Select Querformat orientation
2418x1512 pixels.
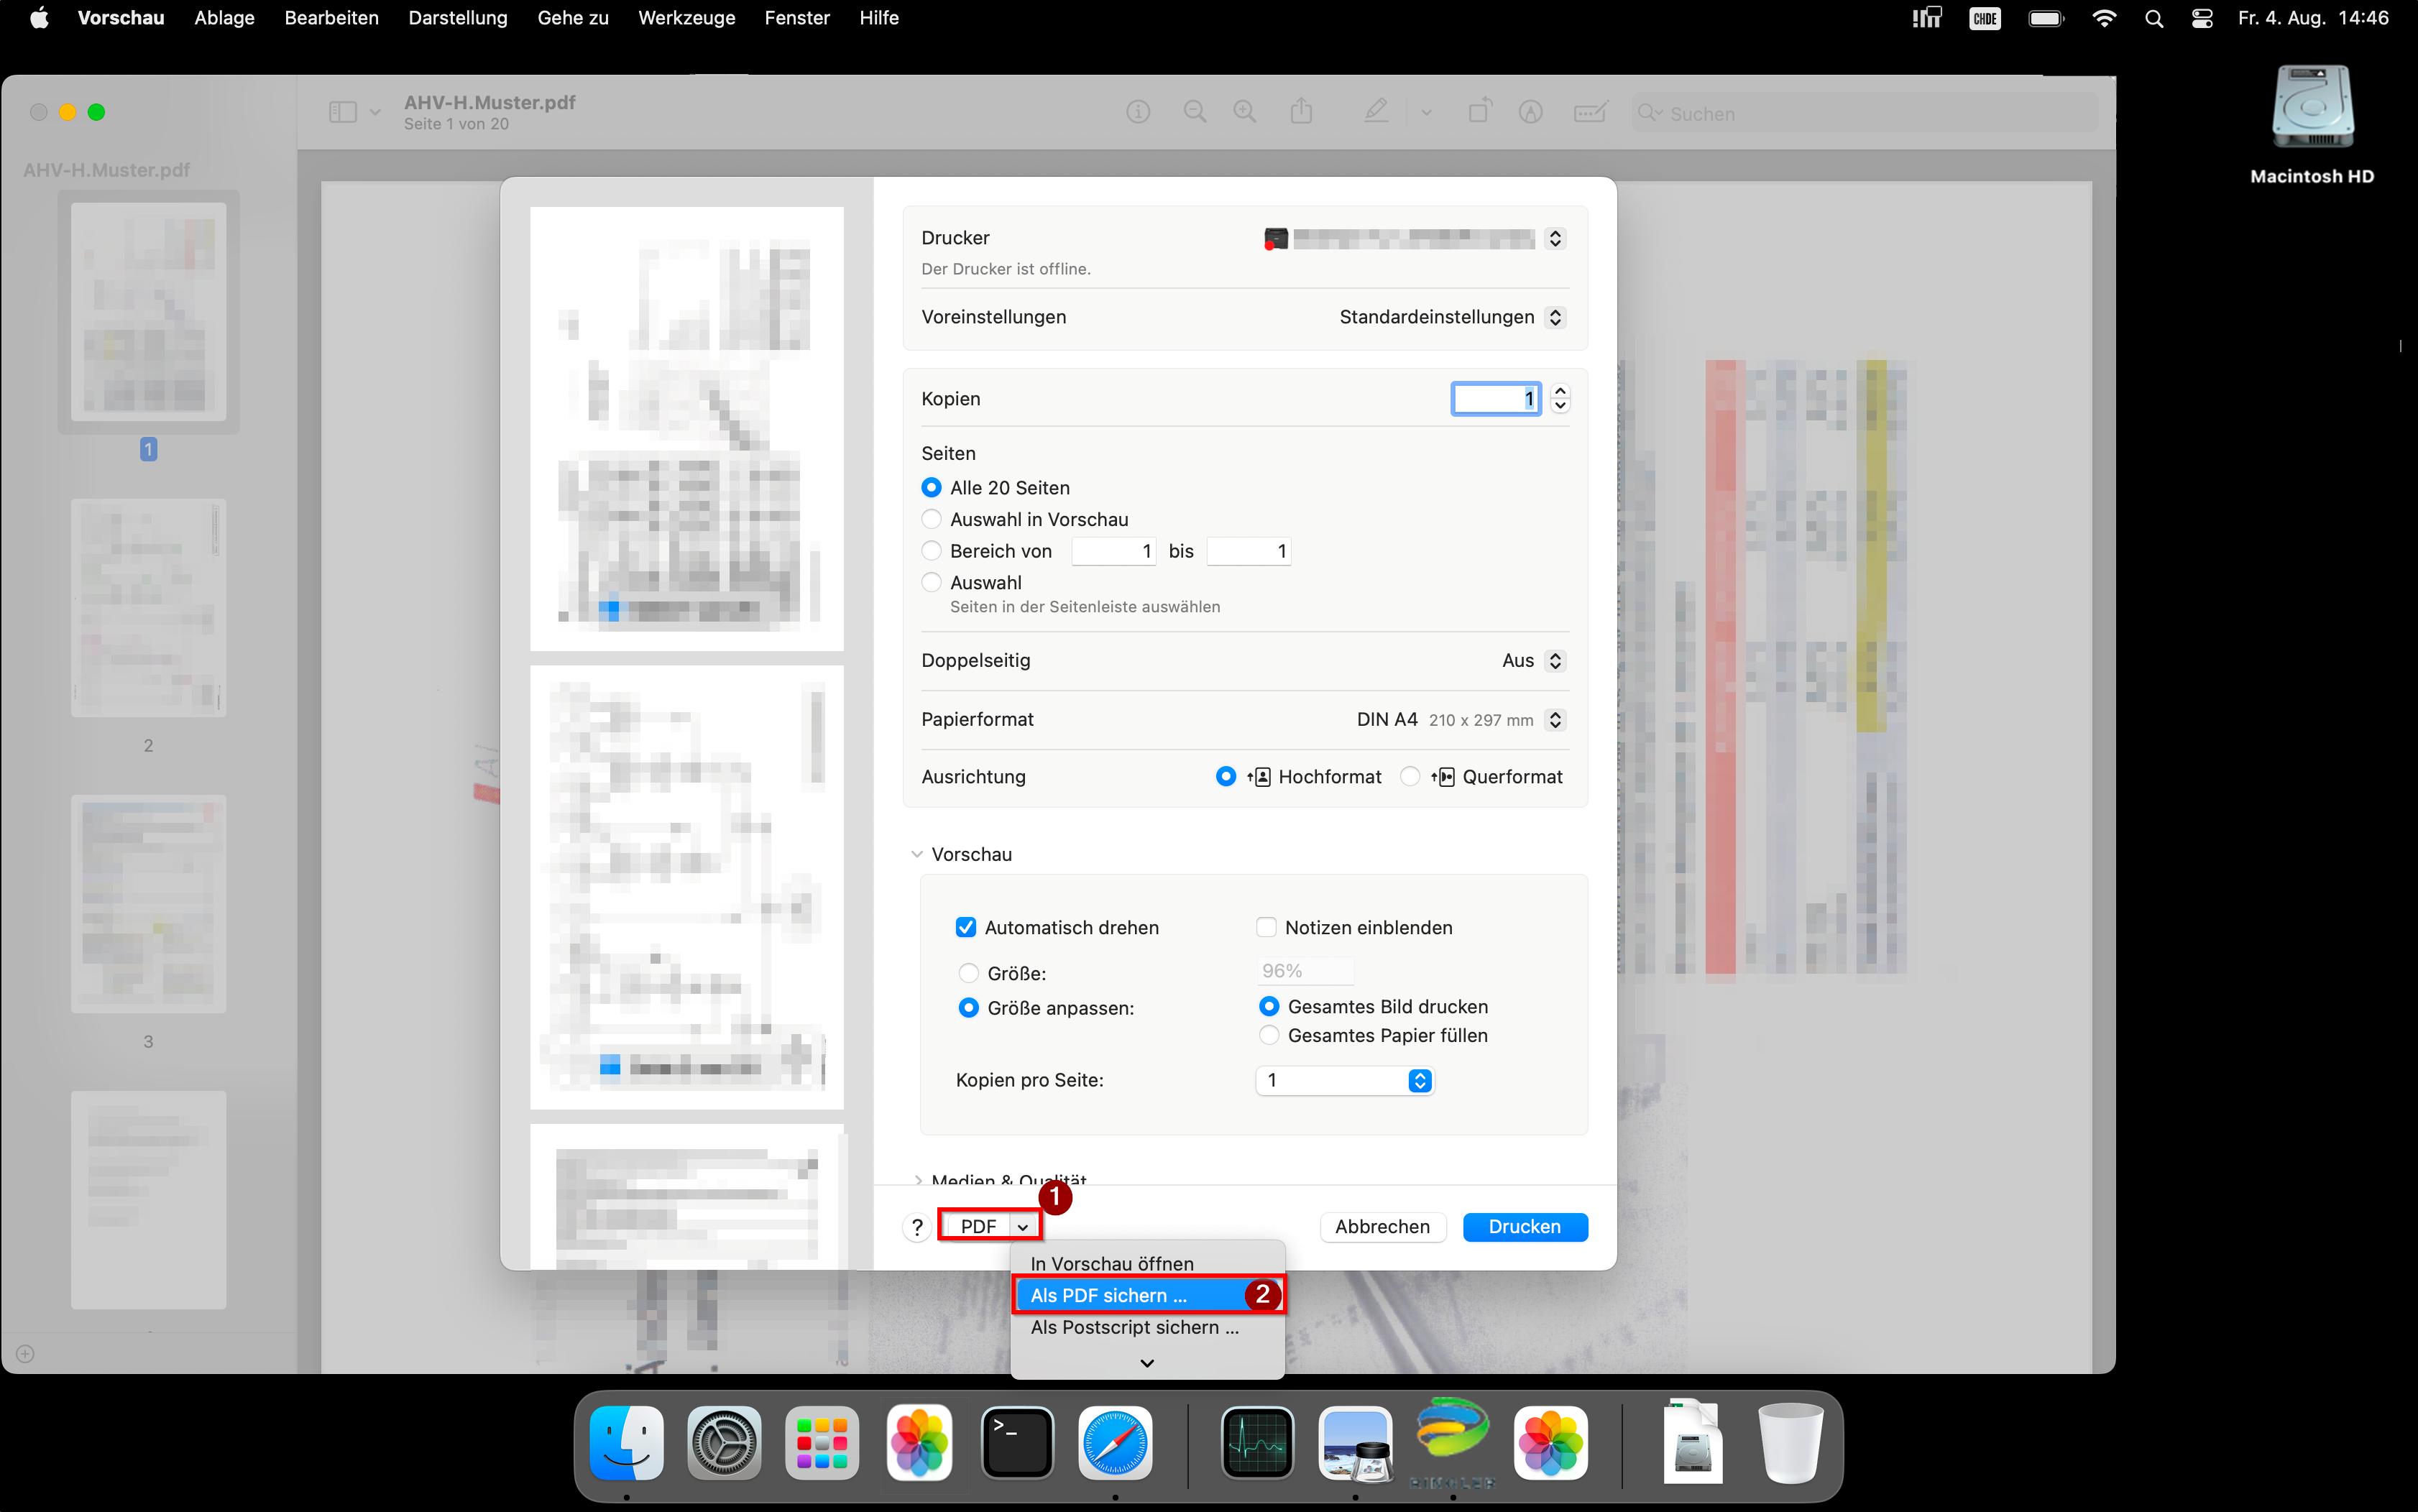(x=1410, y=777)
